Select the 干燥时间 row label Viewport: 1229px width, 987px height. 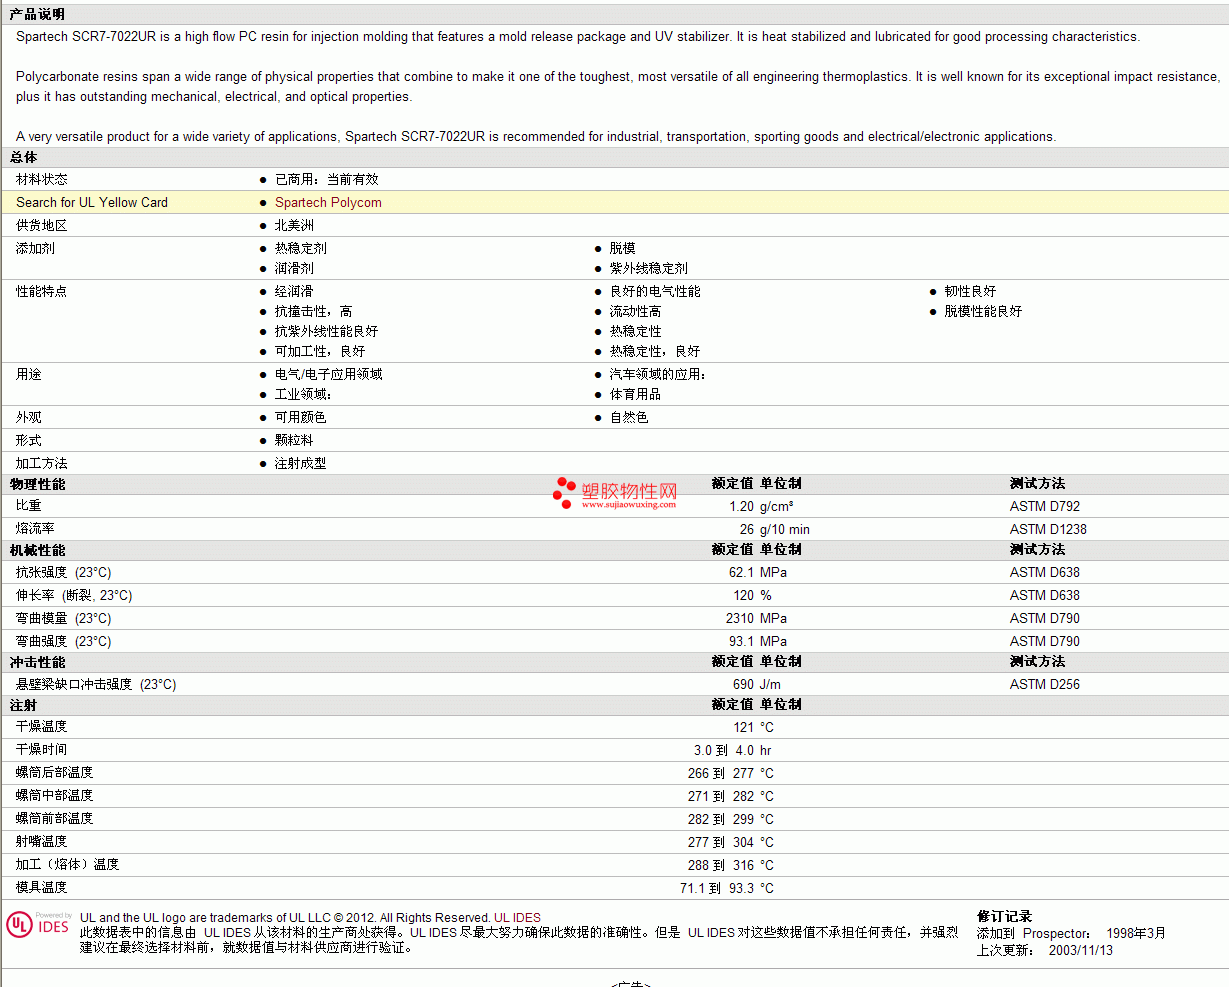tap(42, 749)
